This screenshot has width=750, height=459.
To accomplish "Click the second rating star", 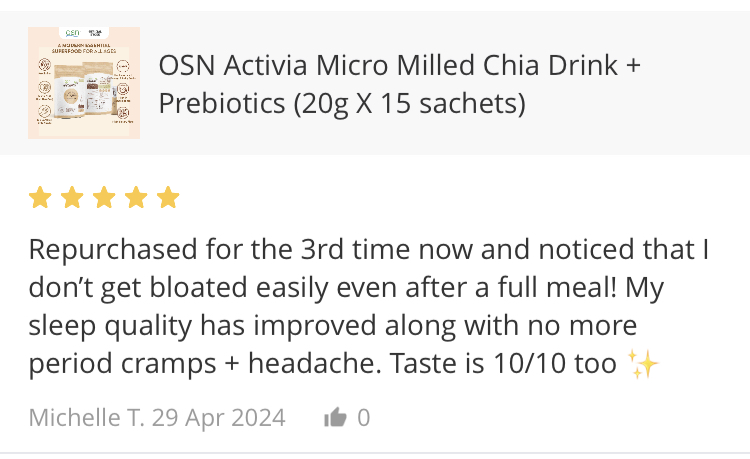I will [72, 197].
